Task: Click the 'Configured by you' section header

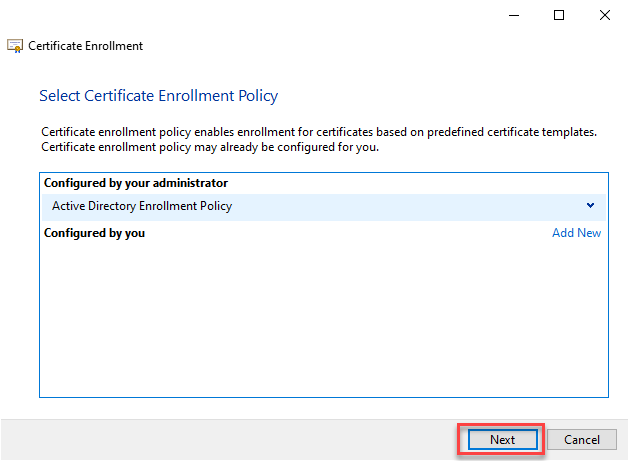Action: click(x=94, y=233)
